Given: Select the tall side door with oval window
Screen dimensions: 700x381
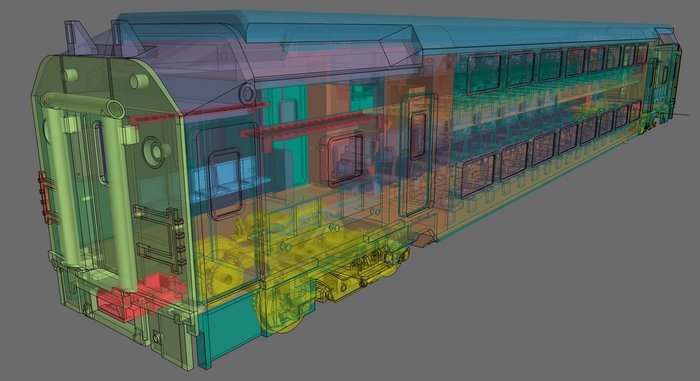Looking at the screenshot, I should (x=418, y=154).
